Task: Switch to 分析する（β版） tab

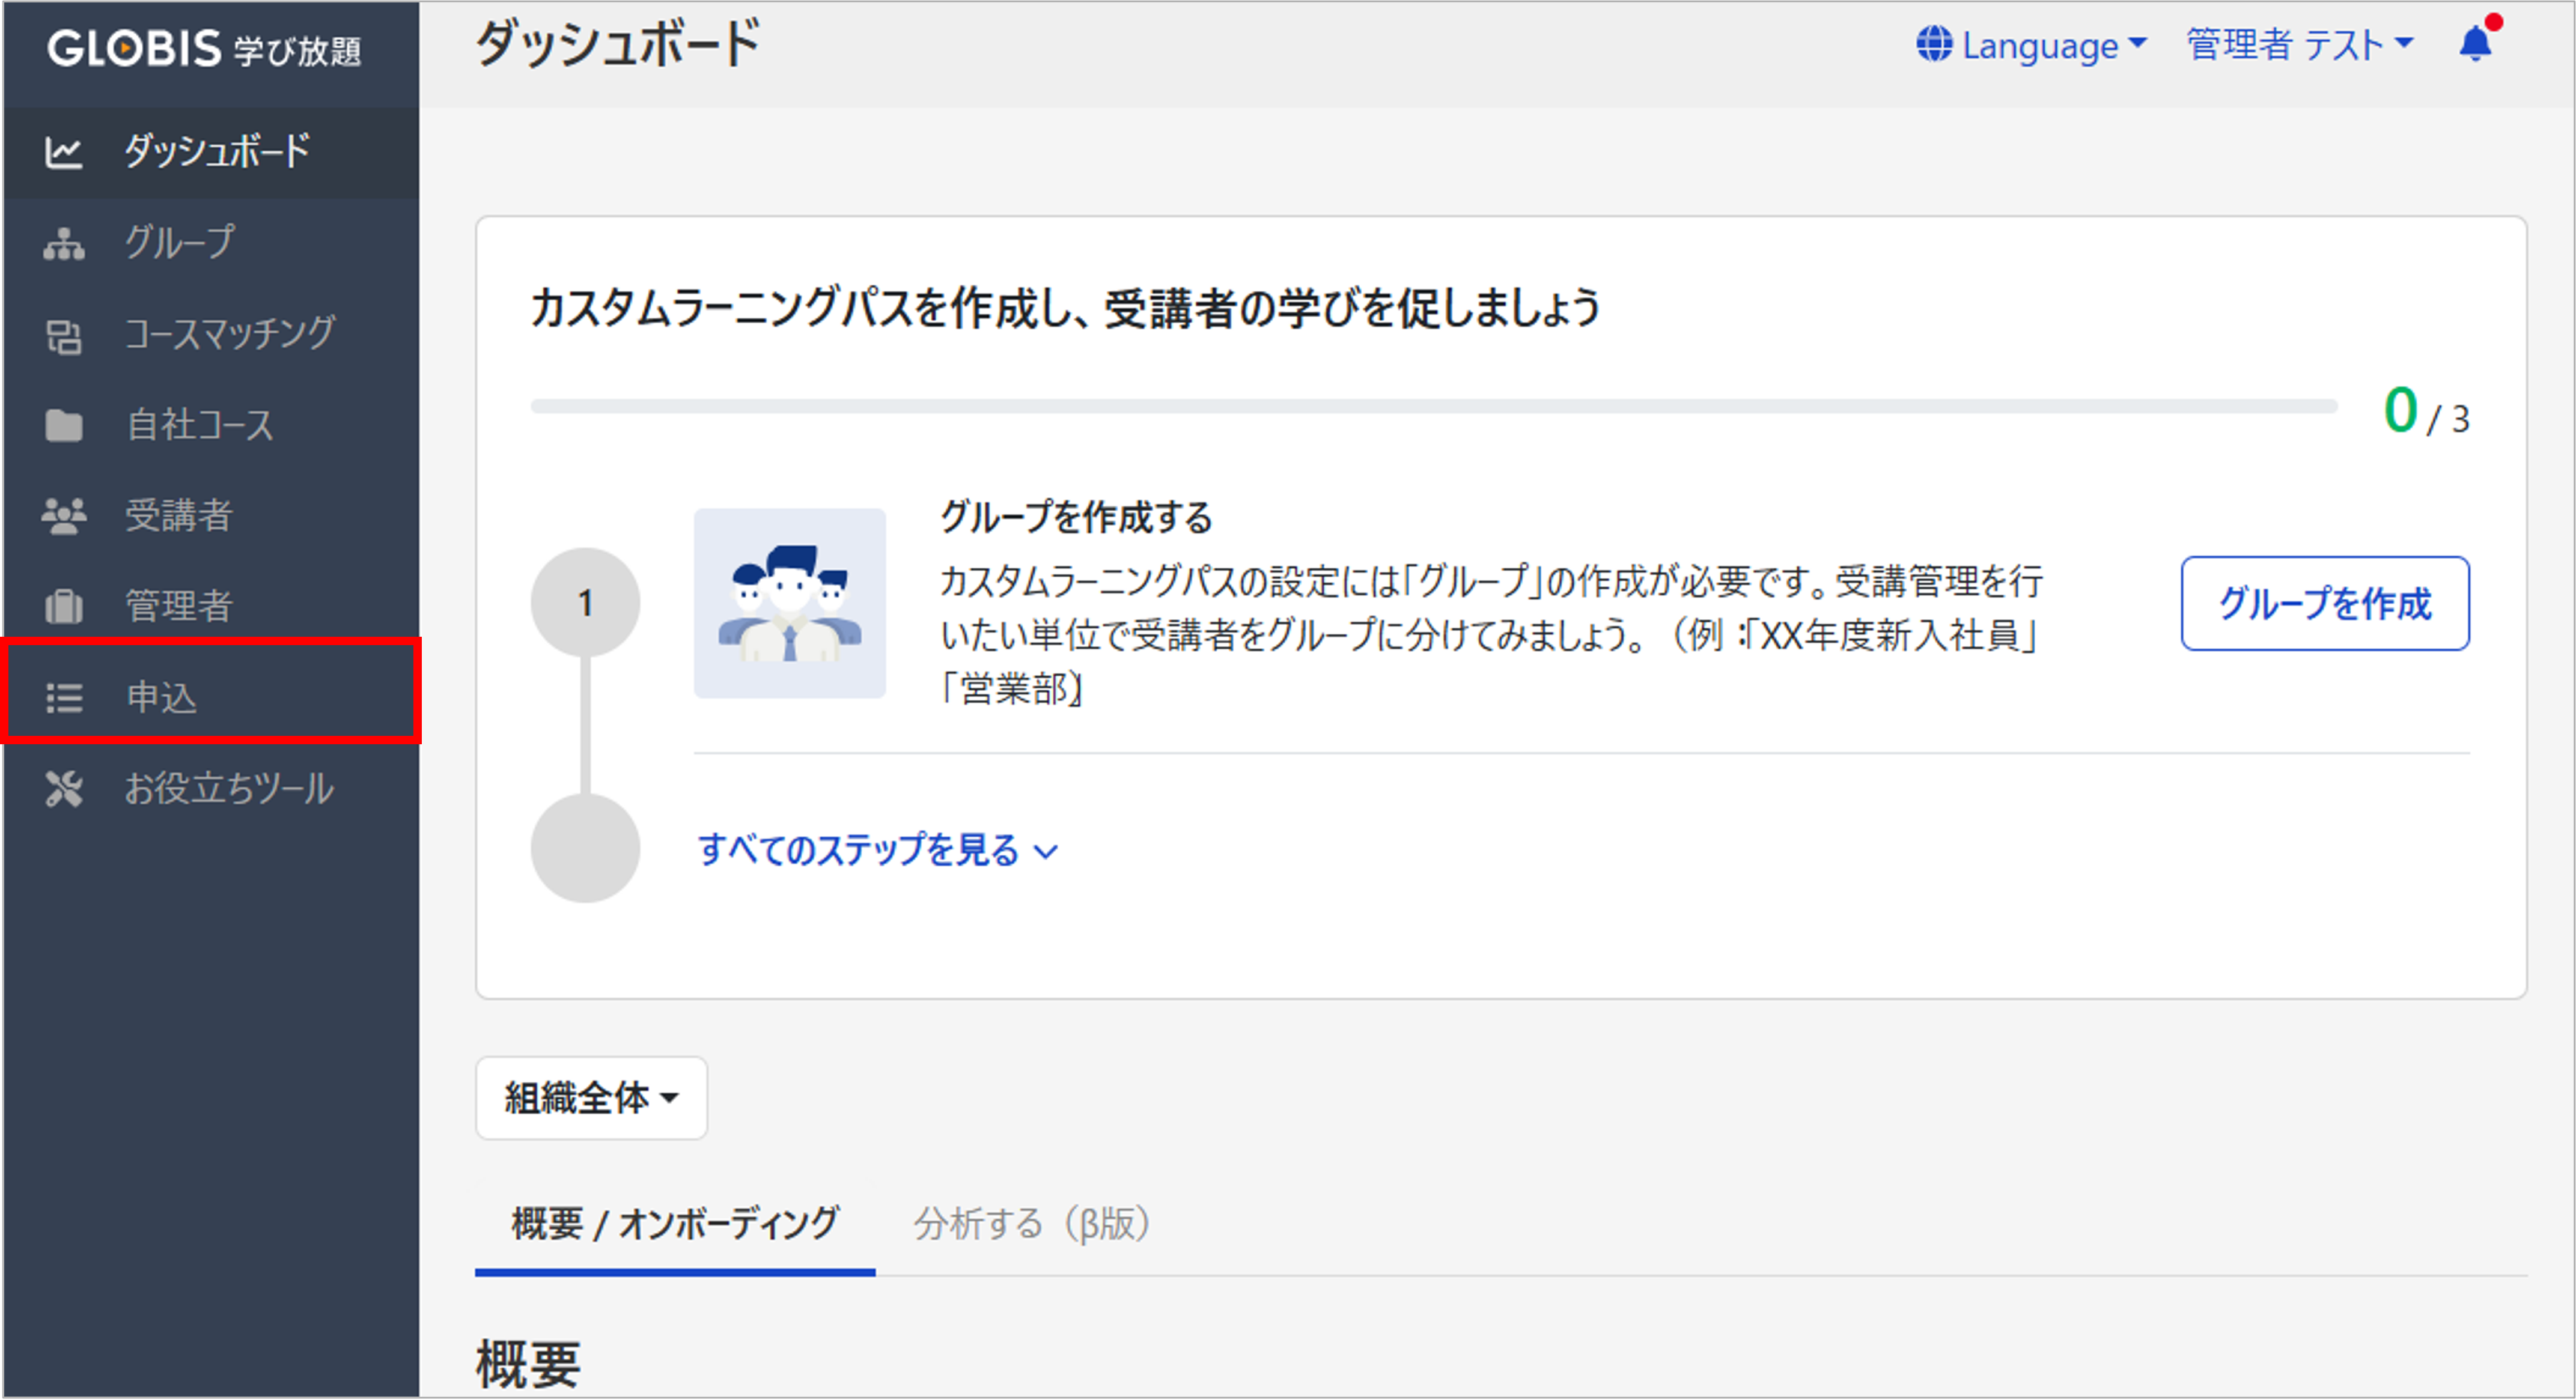Action: click(x=1032, y=1223)
